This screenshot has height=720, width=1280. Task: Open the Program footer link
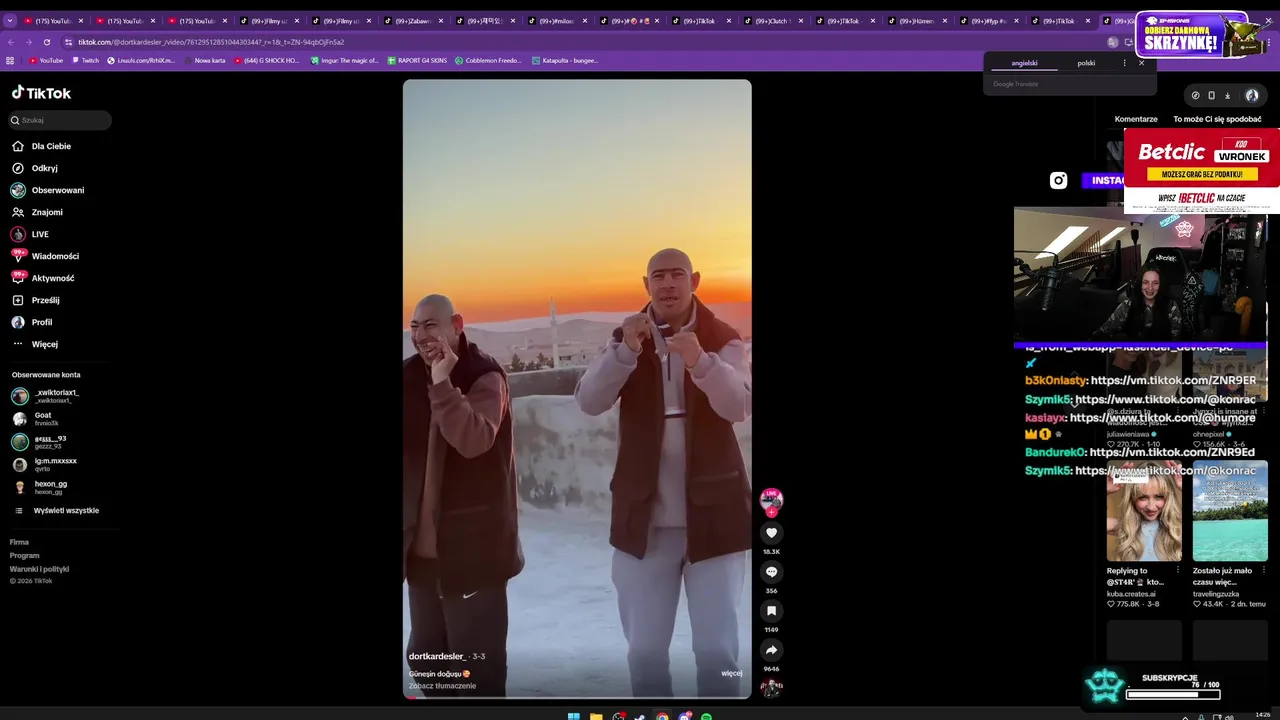coord(24,555)
